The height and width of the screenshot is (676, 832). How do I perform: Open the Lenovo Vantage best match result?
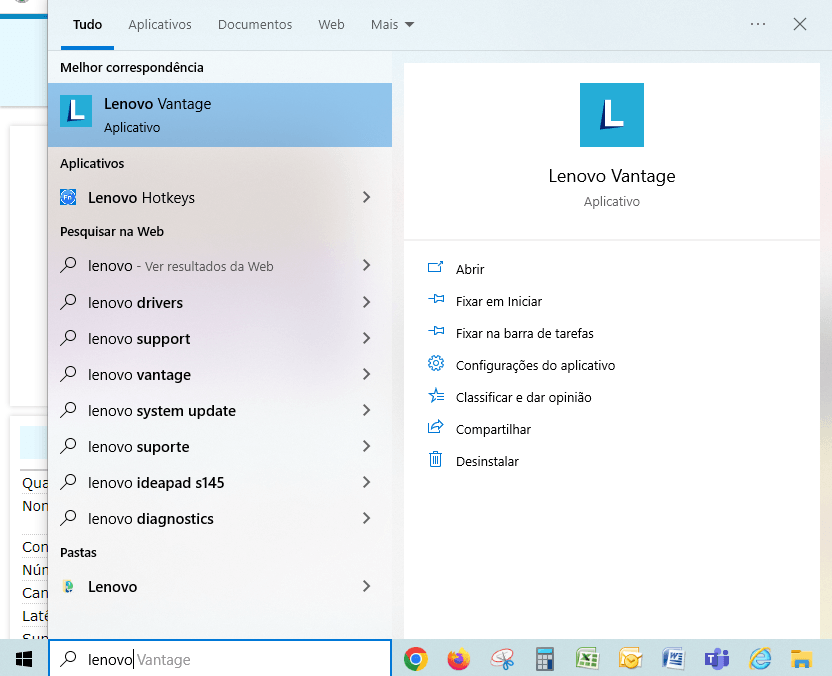pos(220,115)
